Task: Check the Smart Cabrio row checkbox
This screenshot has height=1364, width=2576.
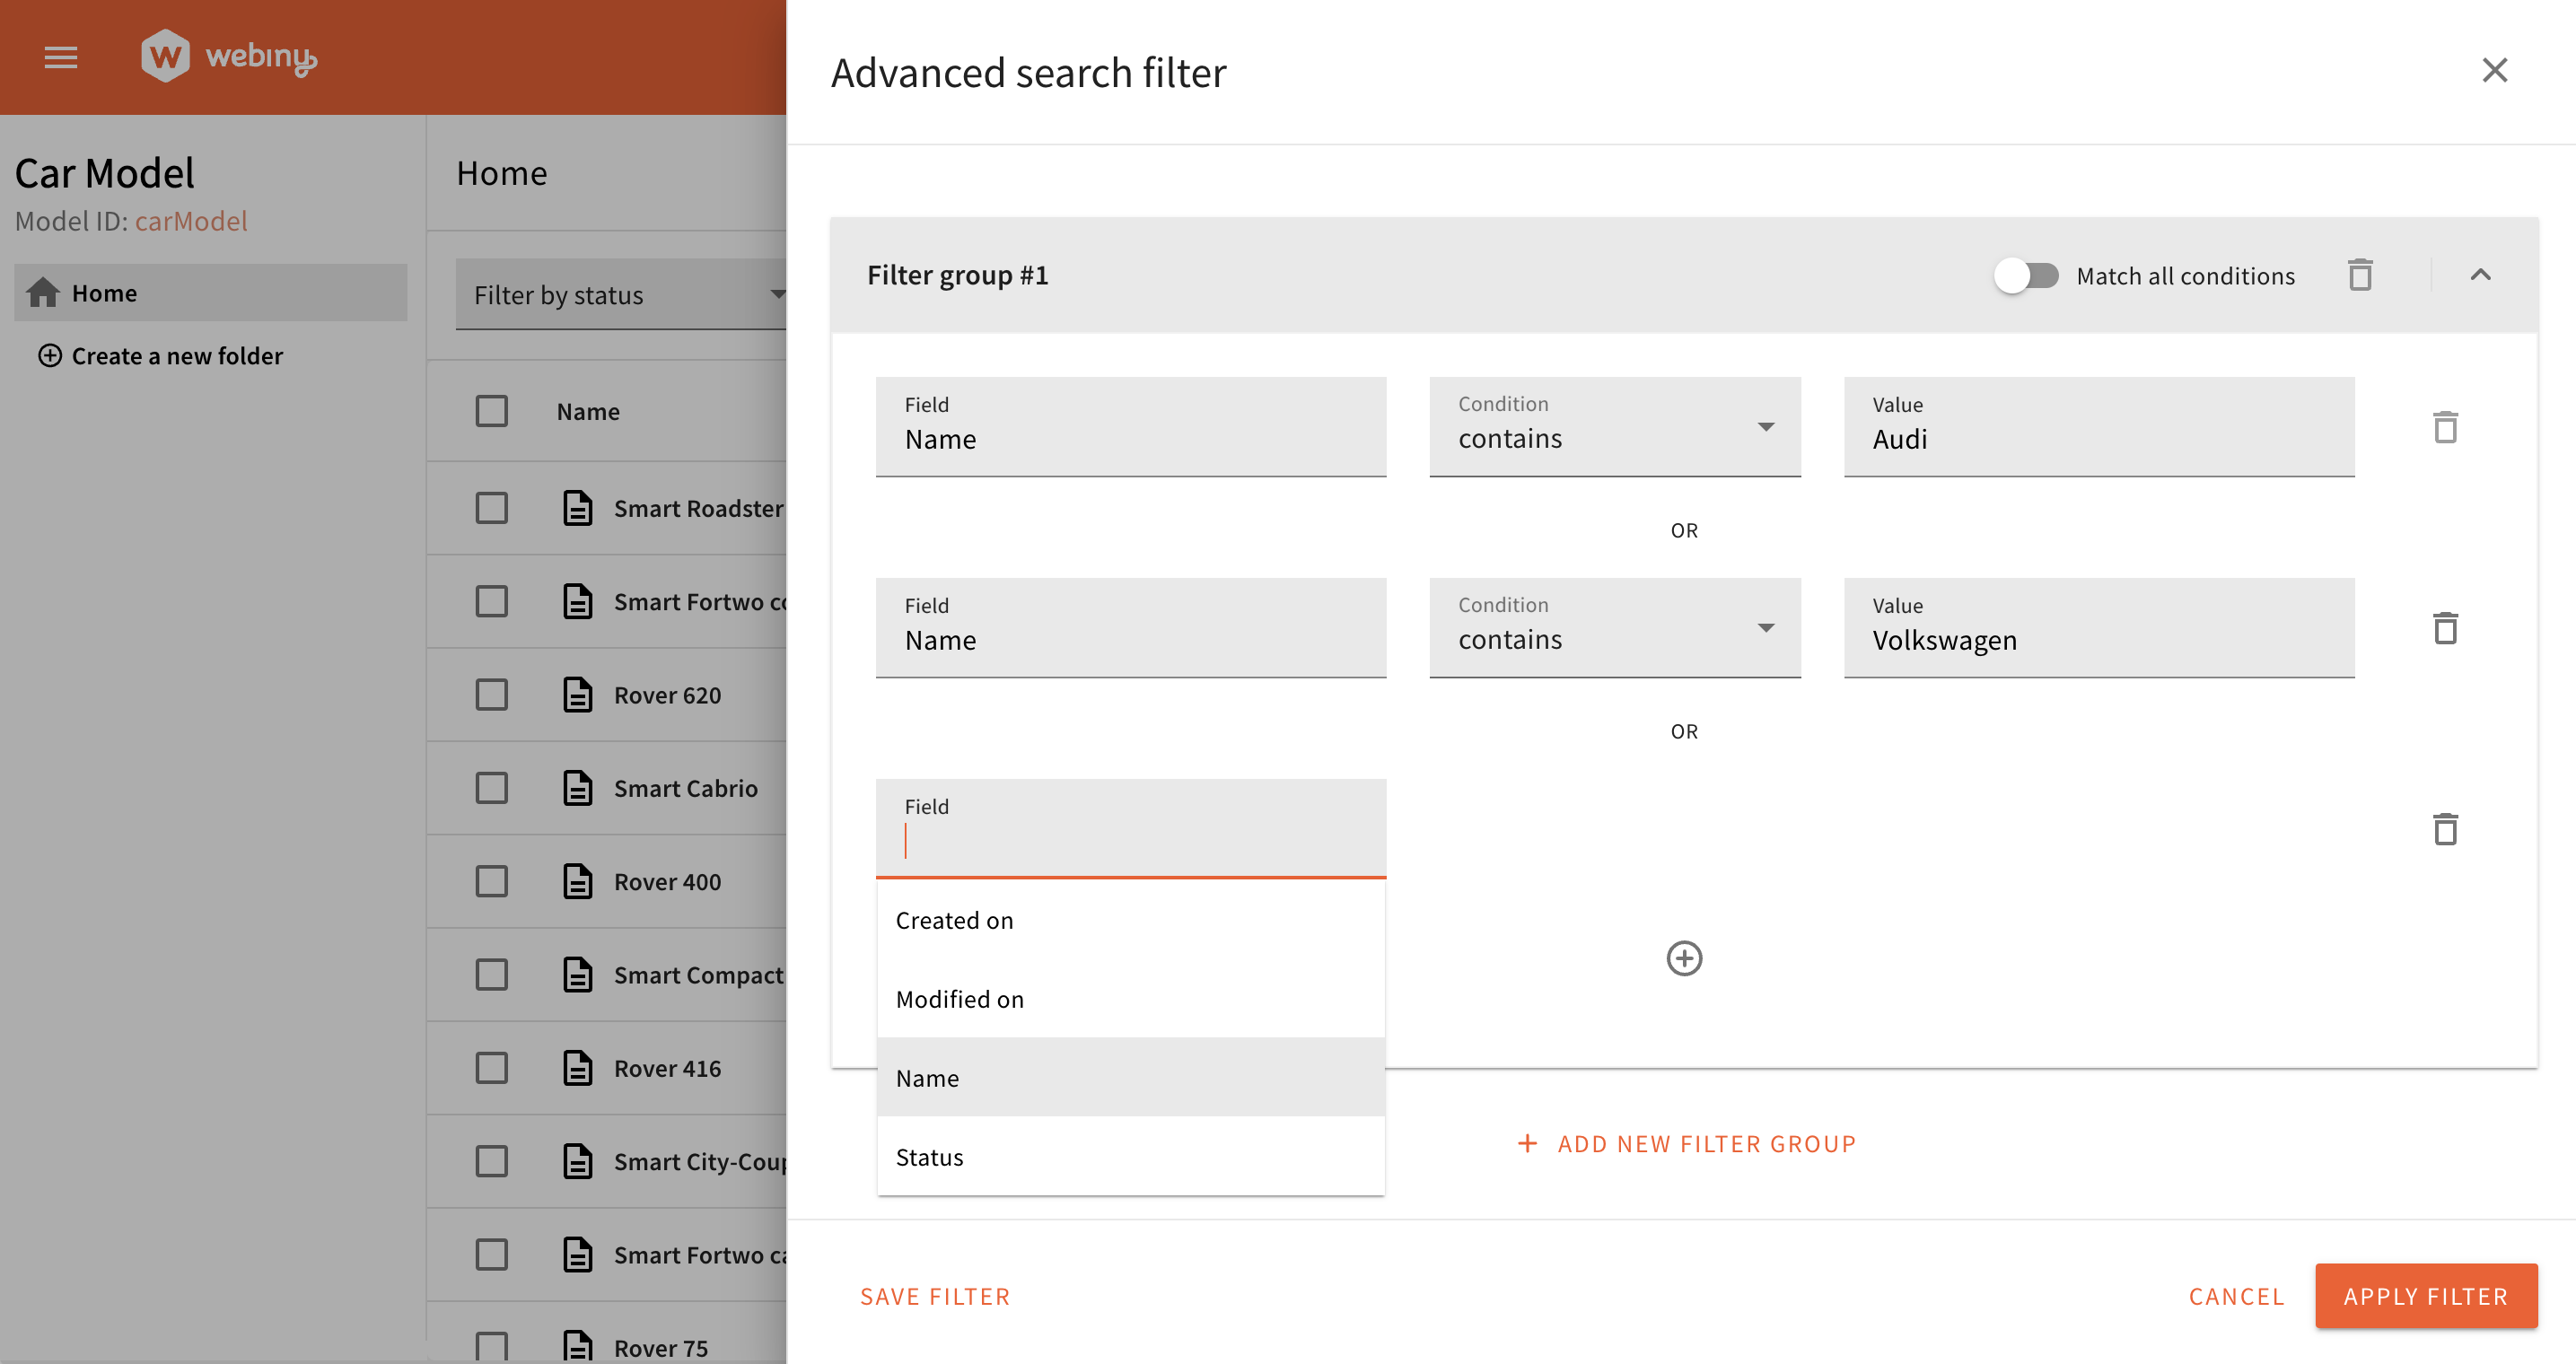Action: tap(491, 787)
